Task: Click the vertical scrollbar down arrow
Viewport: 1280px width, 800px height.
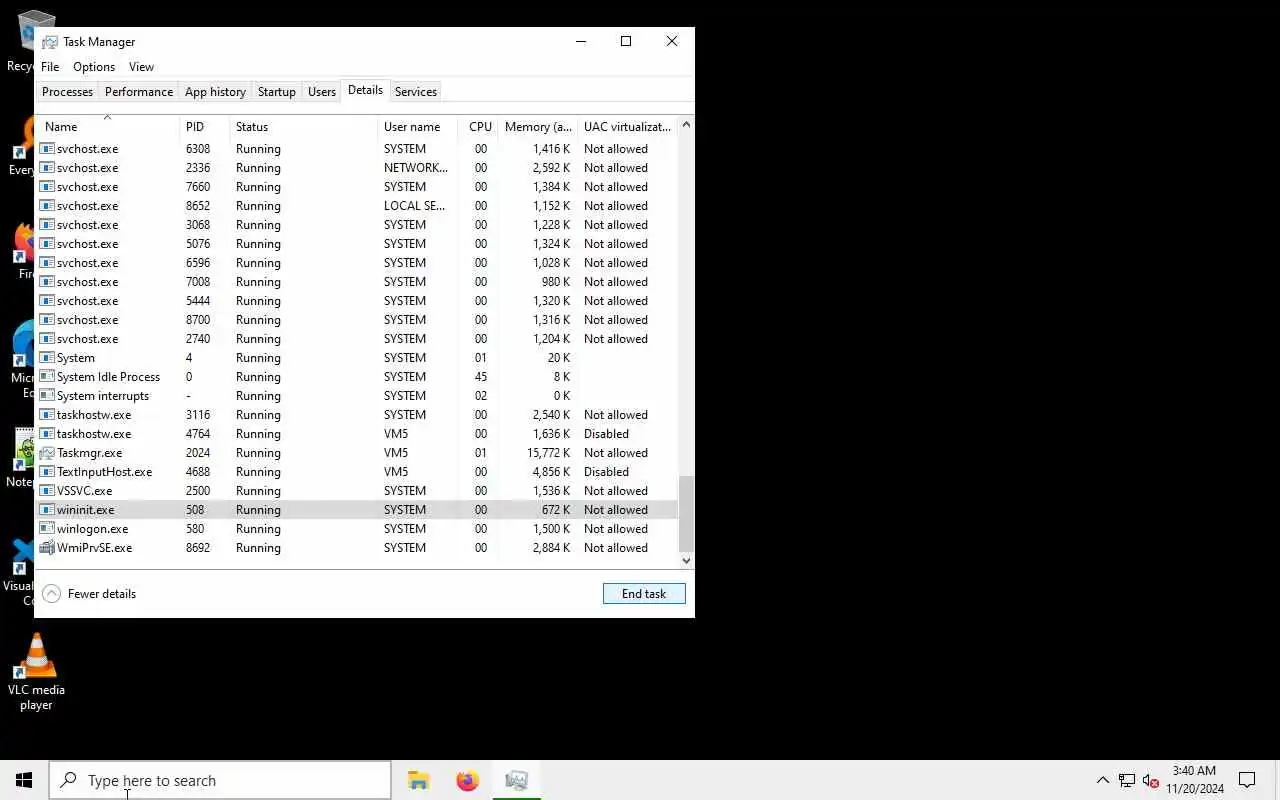Action: pyautogui.click(x=686, y=561)
